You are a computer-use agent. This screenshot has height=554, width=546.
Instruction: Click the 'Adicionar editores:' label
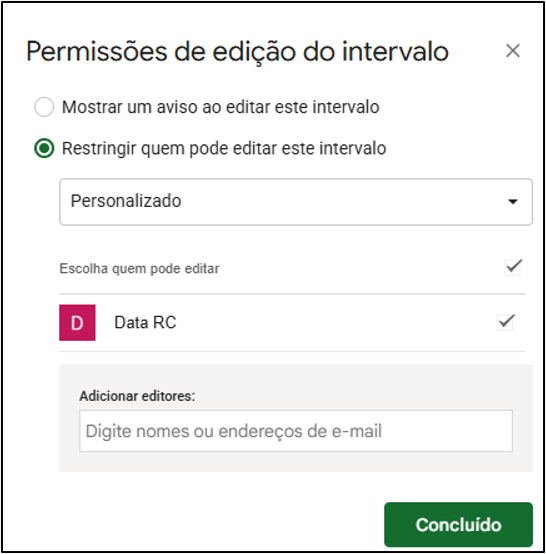[137, 396]
